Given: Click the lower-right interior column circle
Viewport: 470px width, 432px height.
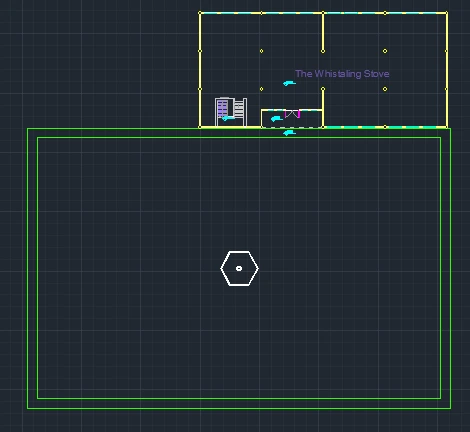Looking at the screenshot, I should point(385,89).
